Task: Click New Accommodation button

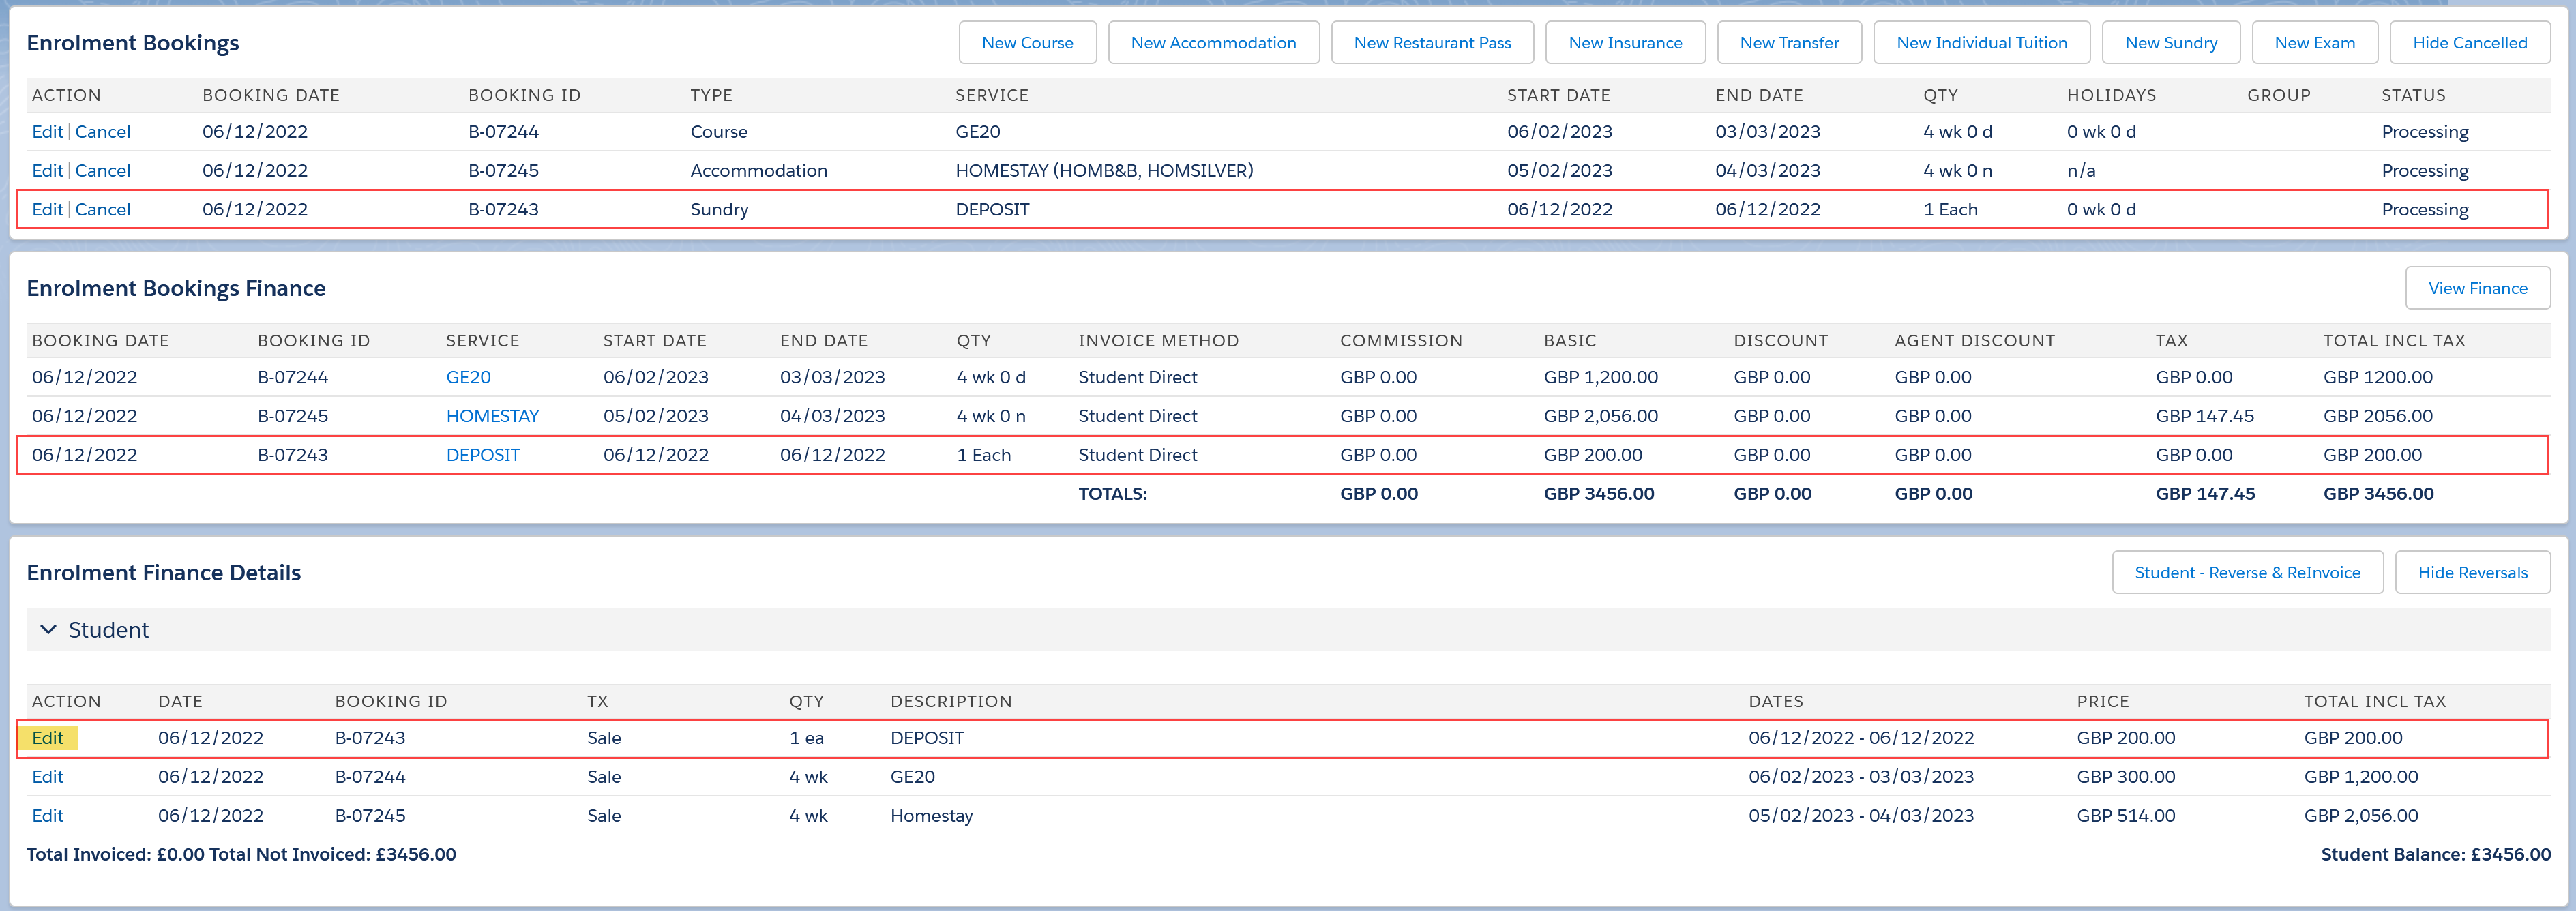Action: click(x=1213, y=43)
